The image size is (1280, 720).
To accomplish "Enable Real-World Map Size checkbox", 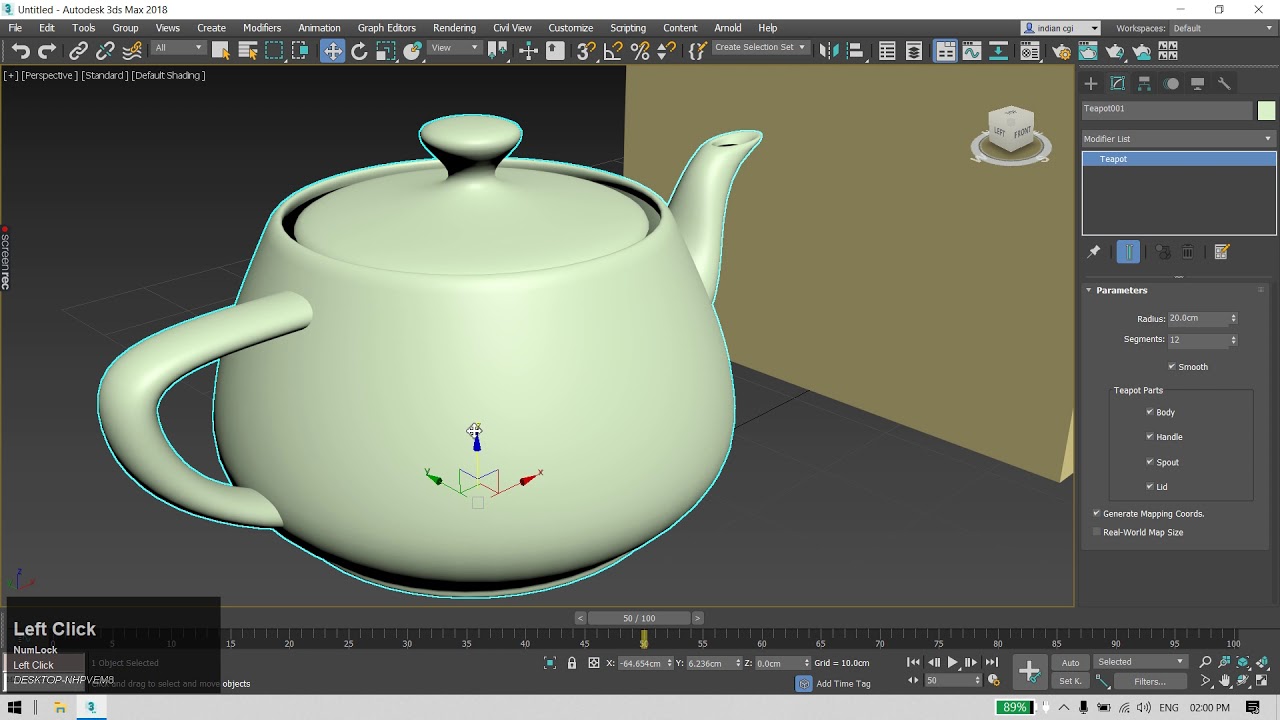I will pos(1097,532).
